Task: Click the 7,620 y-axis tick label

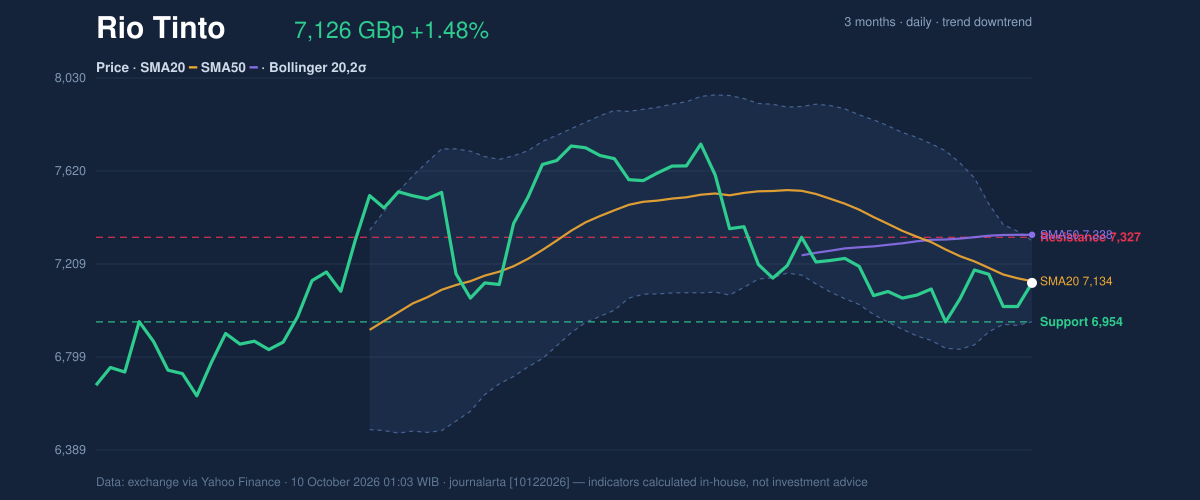Action: [x=70, y=171]
